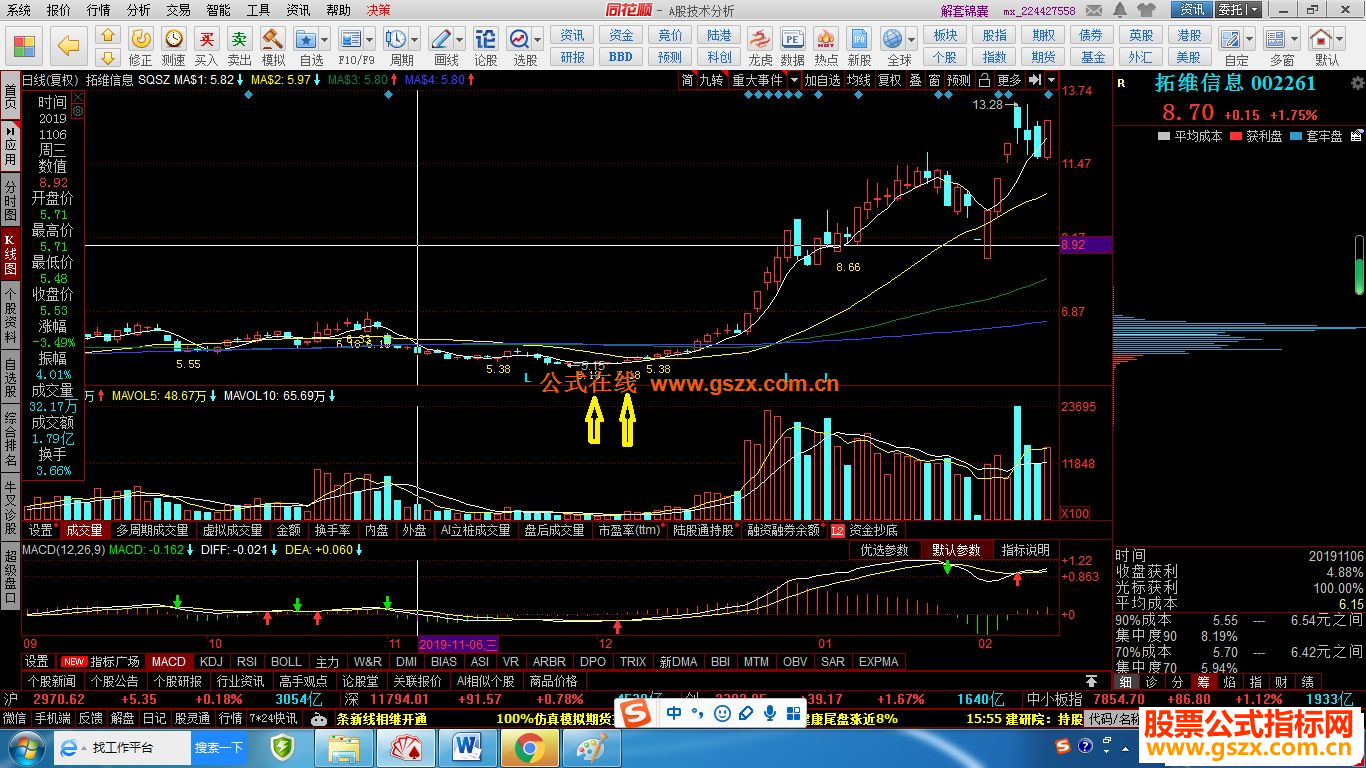This screenshot has width=1366, height=768.
Task: Click the 板块 sector button
Action: [x=945, y=35]
